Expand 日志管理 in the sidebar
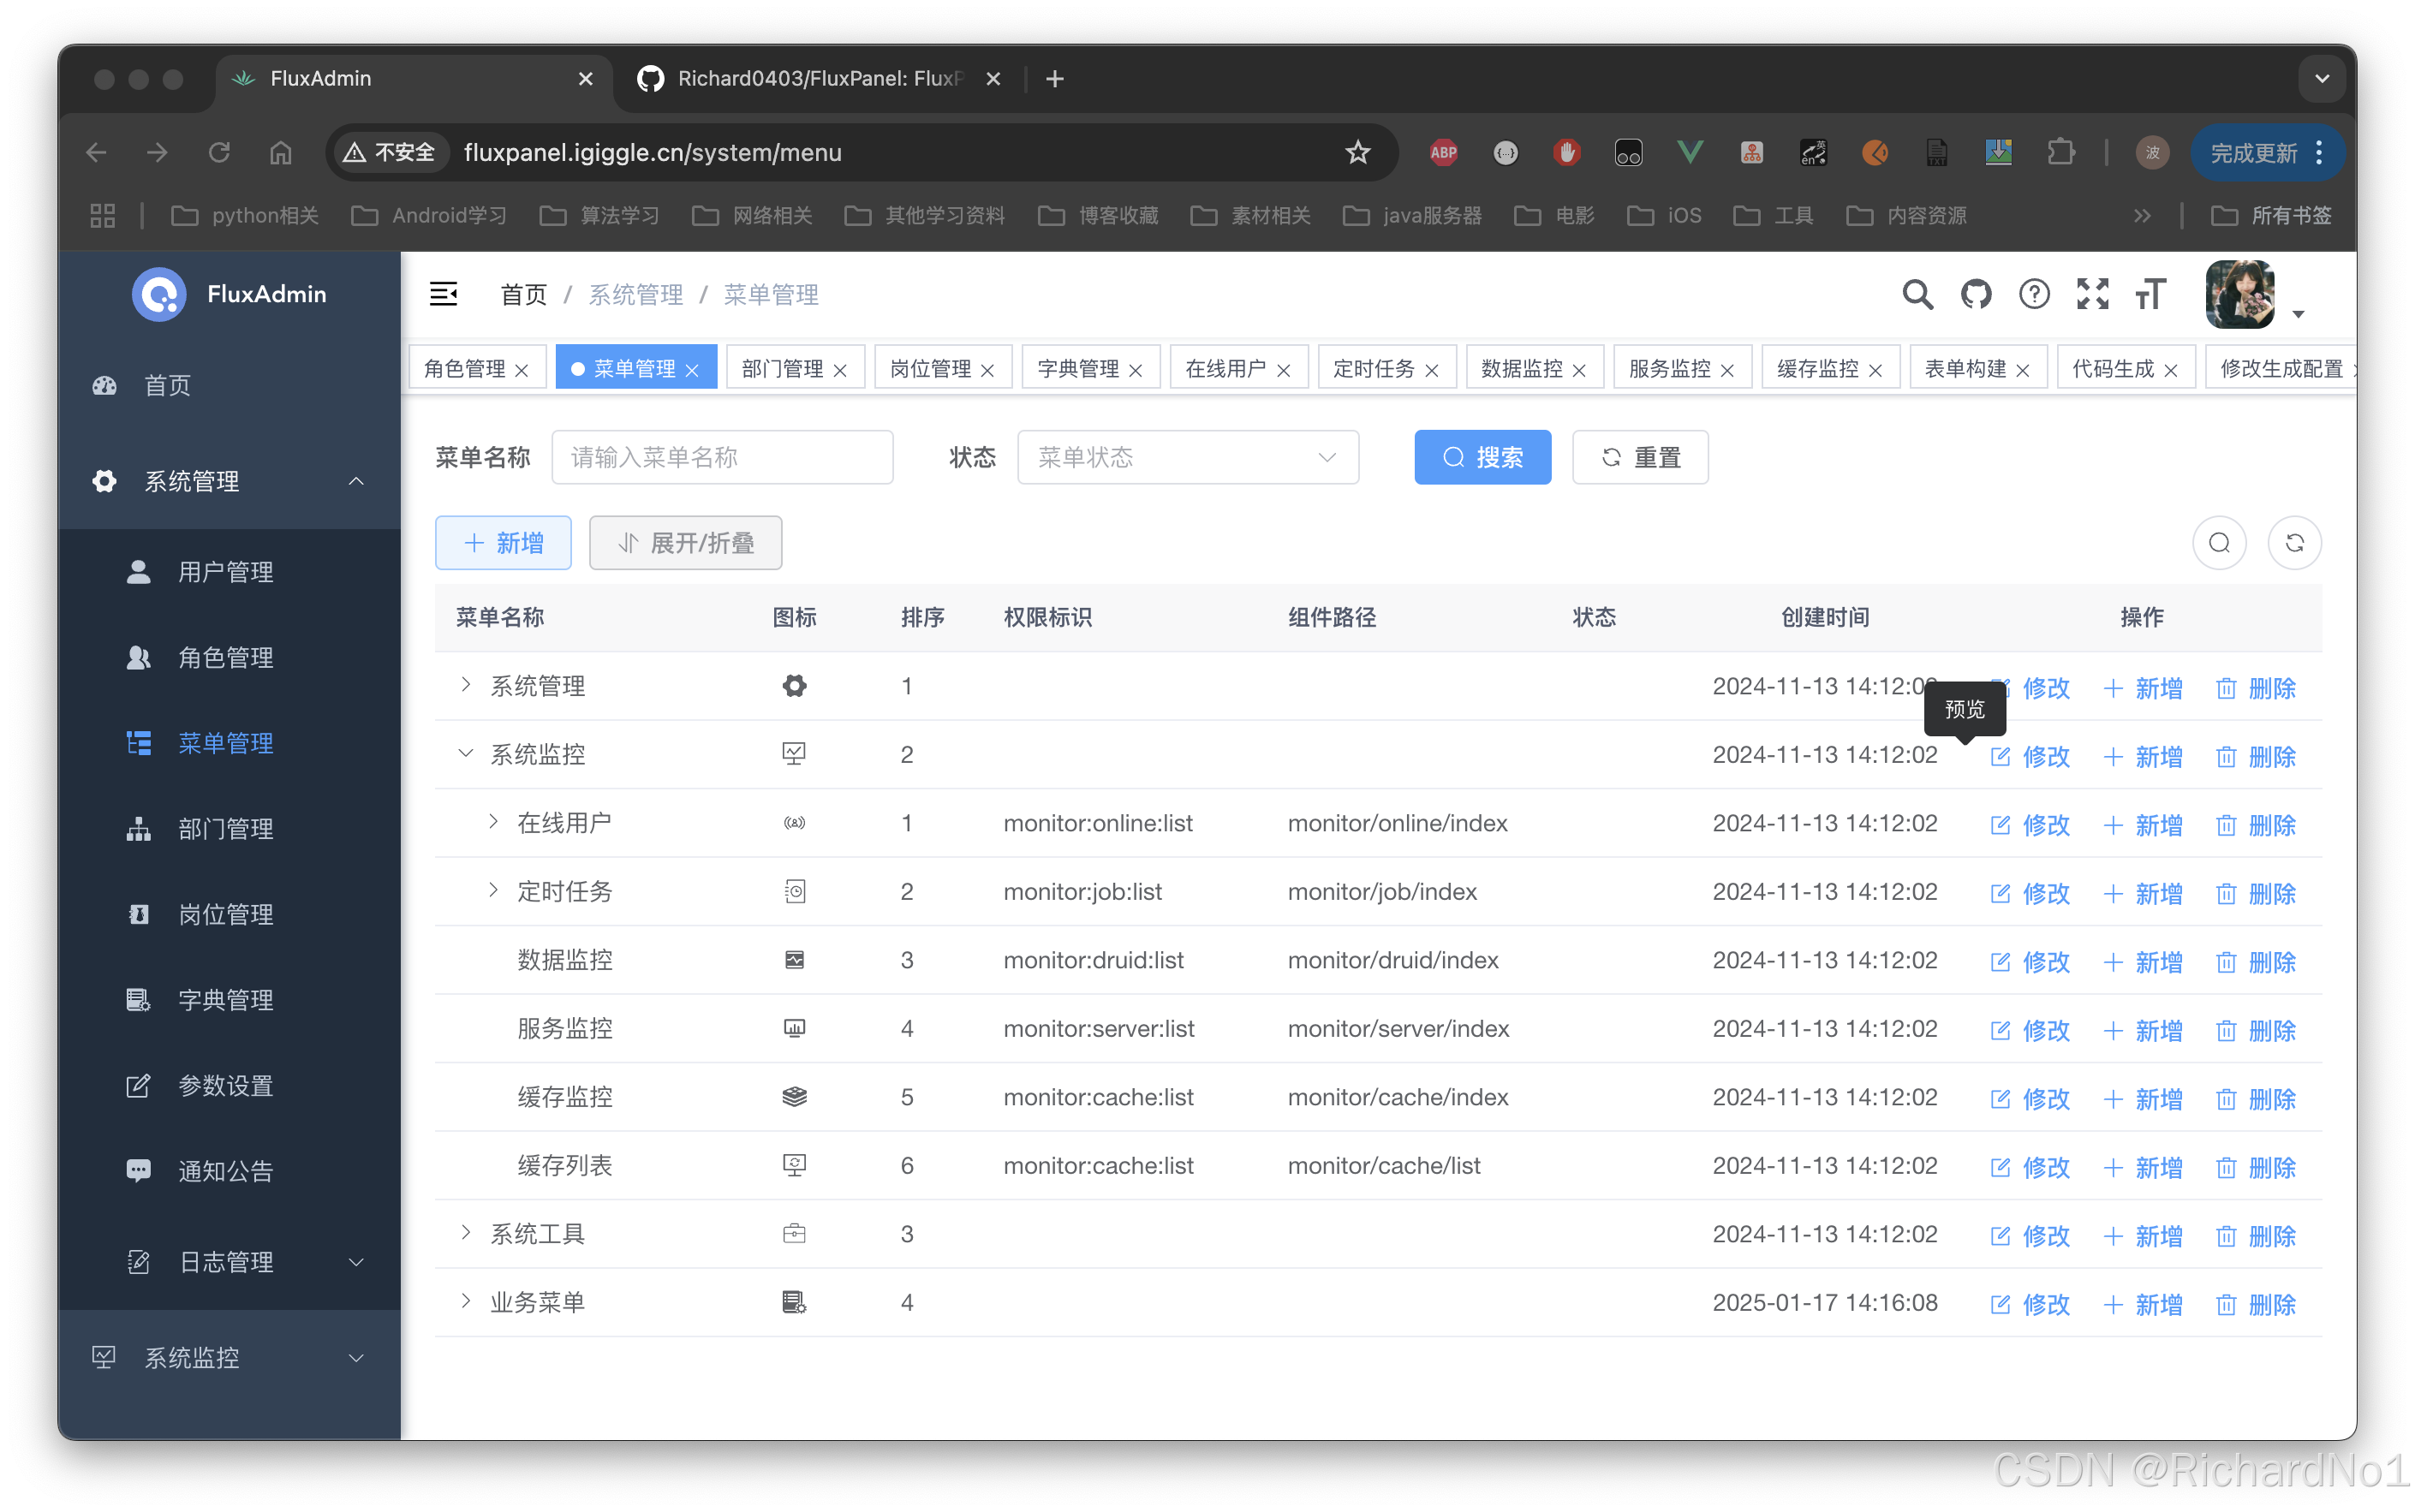Image resolution: width=2415 pixels, height=1512 pixels. click(x=229, y=1262)
